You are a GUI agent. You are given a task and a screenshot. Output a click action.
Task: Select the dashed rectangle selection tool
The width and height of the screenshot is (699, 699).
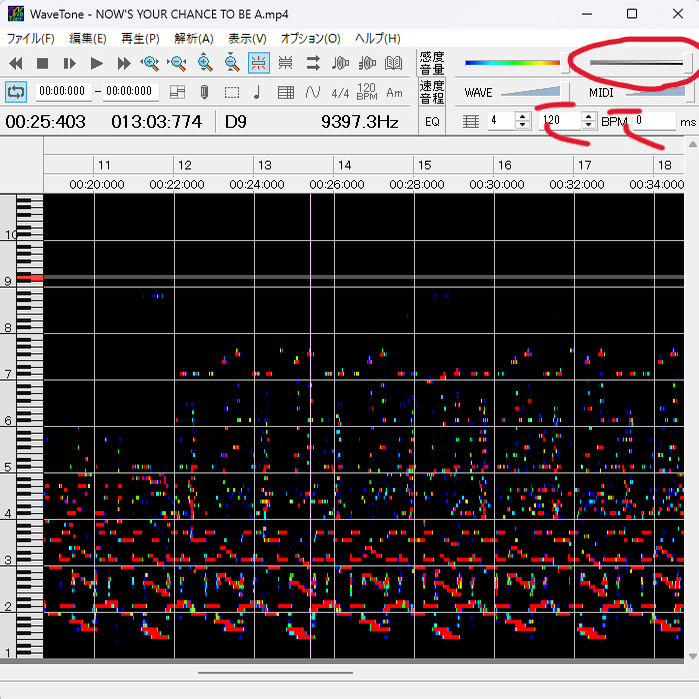(x=232, y=92)
